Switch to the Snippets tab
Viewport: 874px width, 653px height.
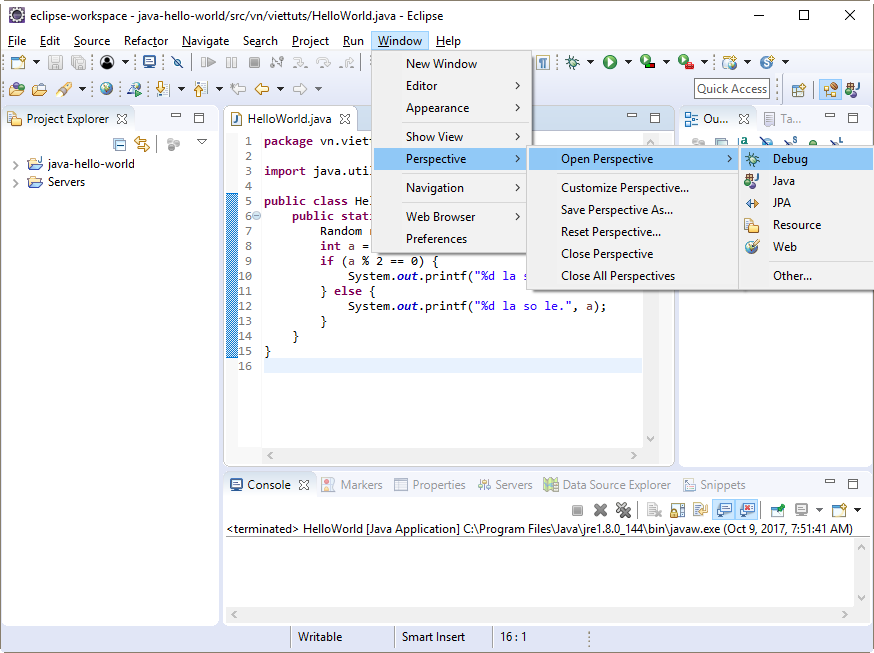[x=715, y=485]
